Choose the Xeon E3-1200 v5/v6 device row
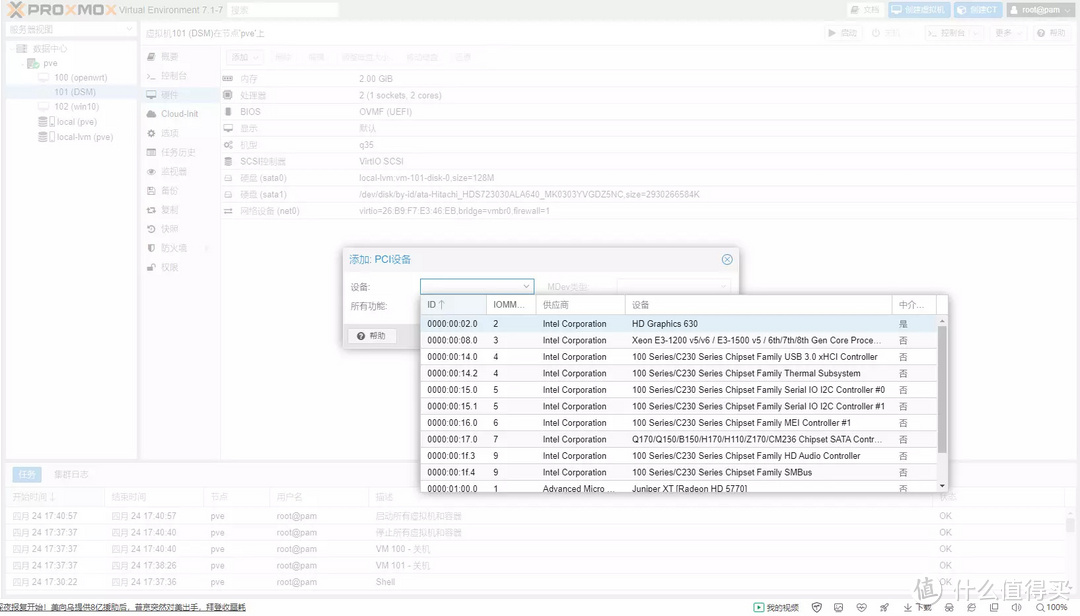This screenshot has width=1080, height=616. point(678,340)
